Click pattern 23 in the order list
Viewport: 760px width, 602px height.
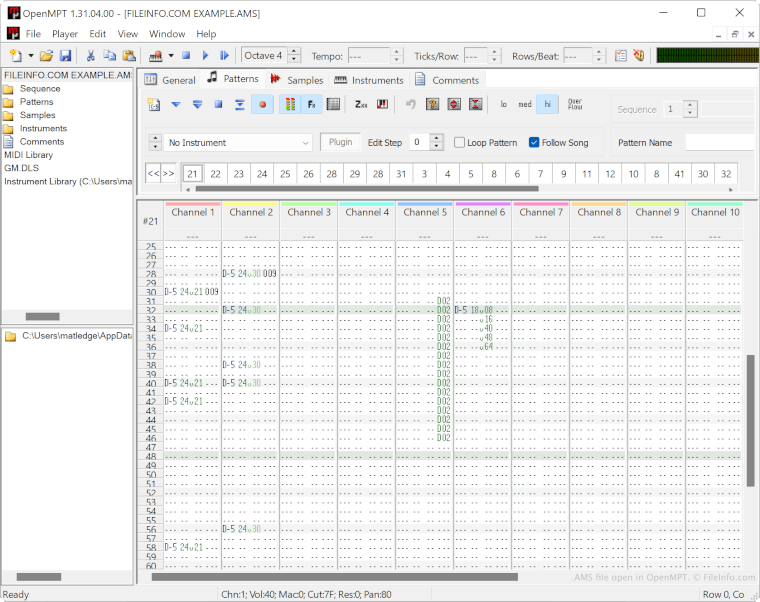(238, 174)
